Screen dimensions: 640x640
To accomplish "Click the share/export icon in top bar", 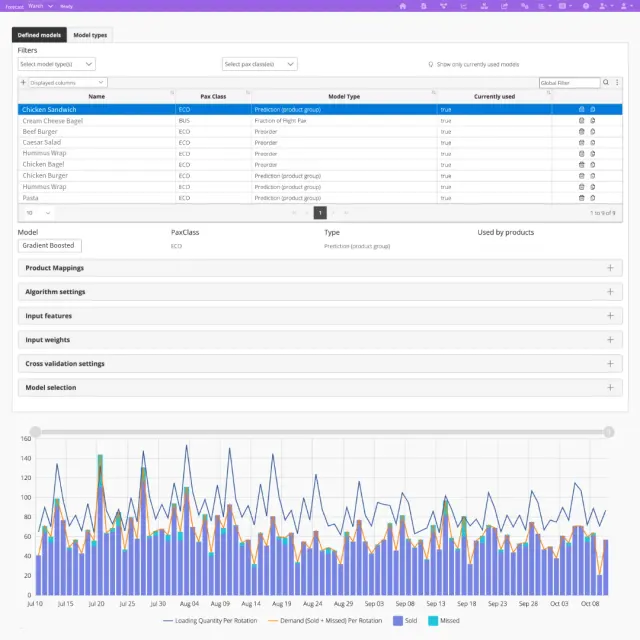I will pyautogui.click(x=504, y=6).
